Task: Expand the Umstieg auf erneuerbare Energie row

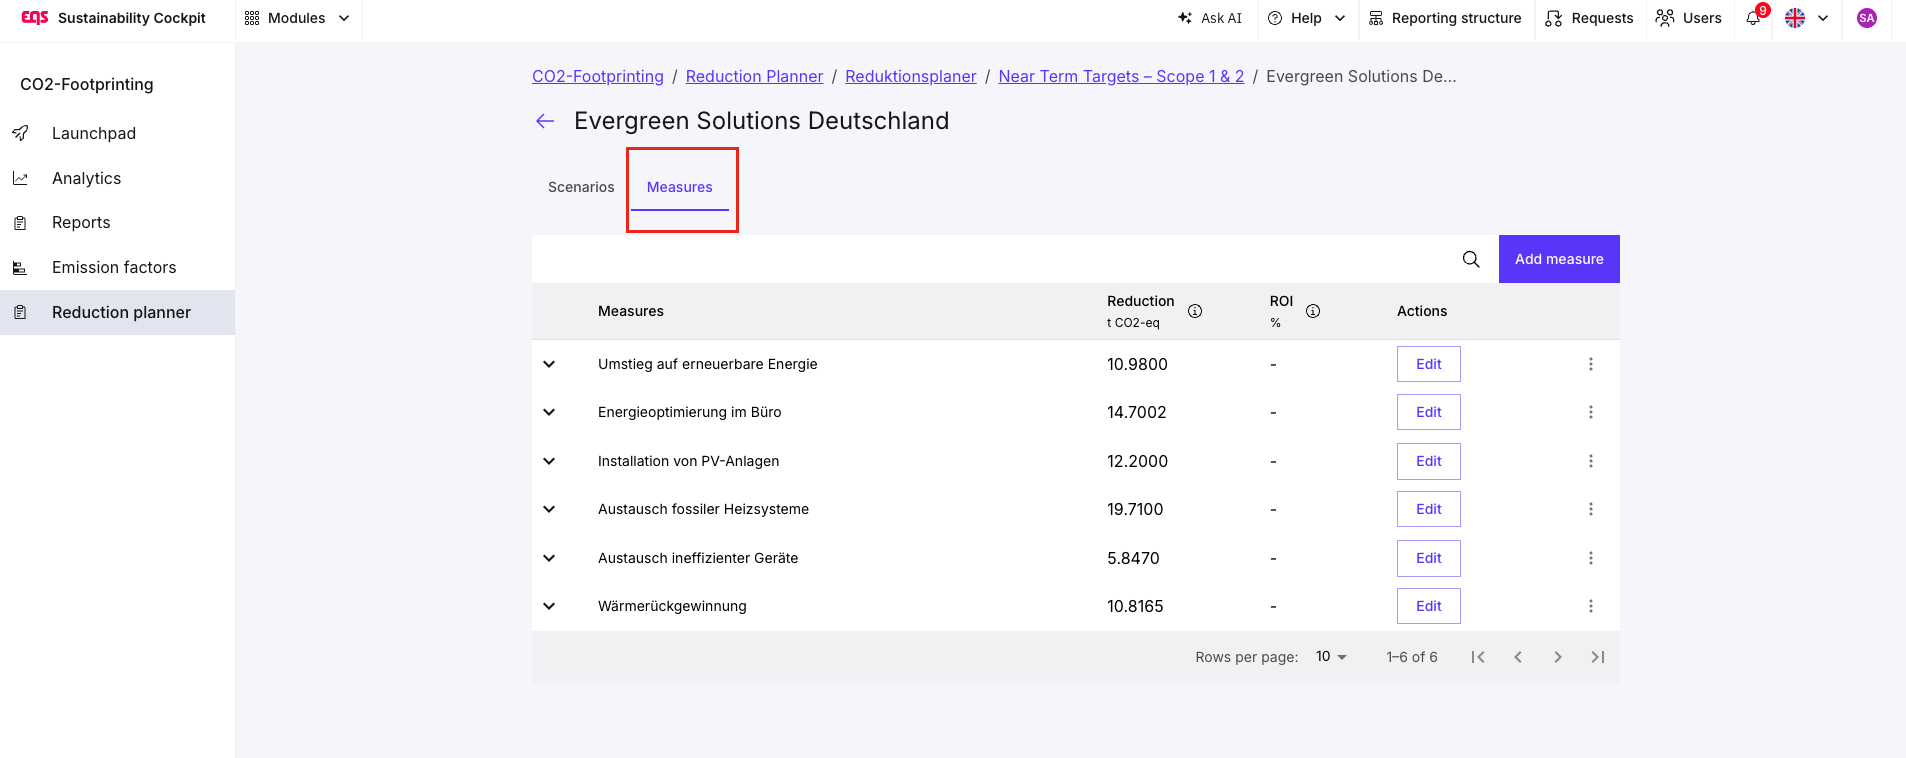Action: click(x=549, y=364)
